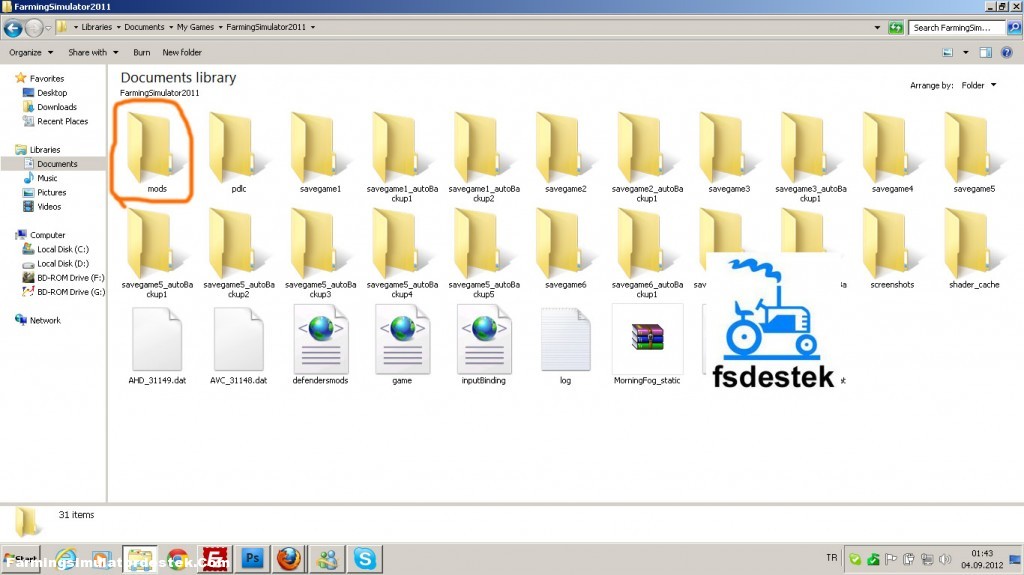This screenshot has width=1024, height=575.
Task: Select Local Disk (C:) in sidebar
Action: point(62,249)
